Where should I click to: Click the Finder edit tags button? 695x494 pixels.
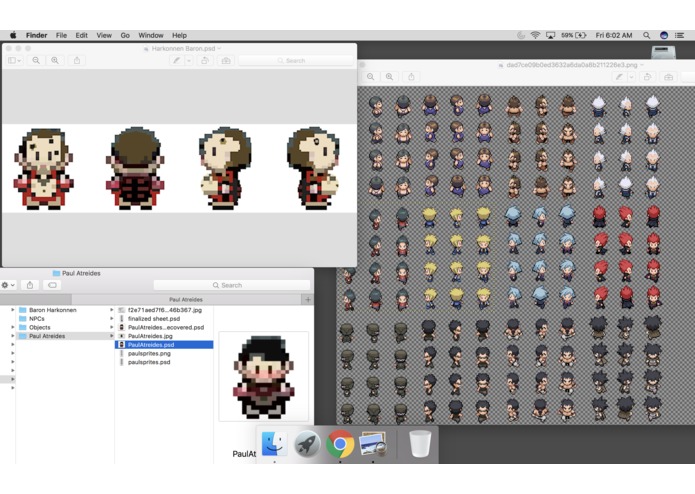click(52, 285)
